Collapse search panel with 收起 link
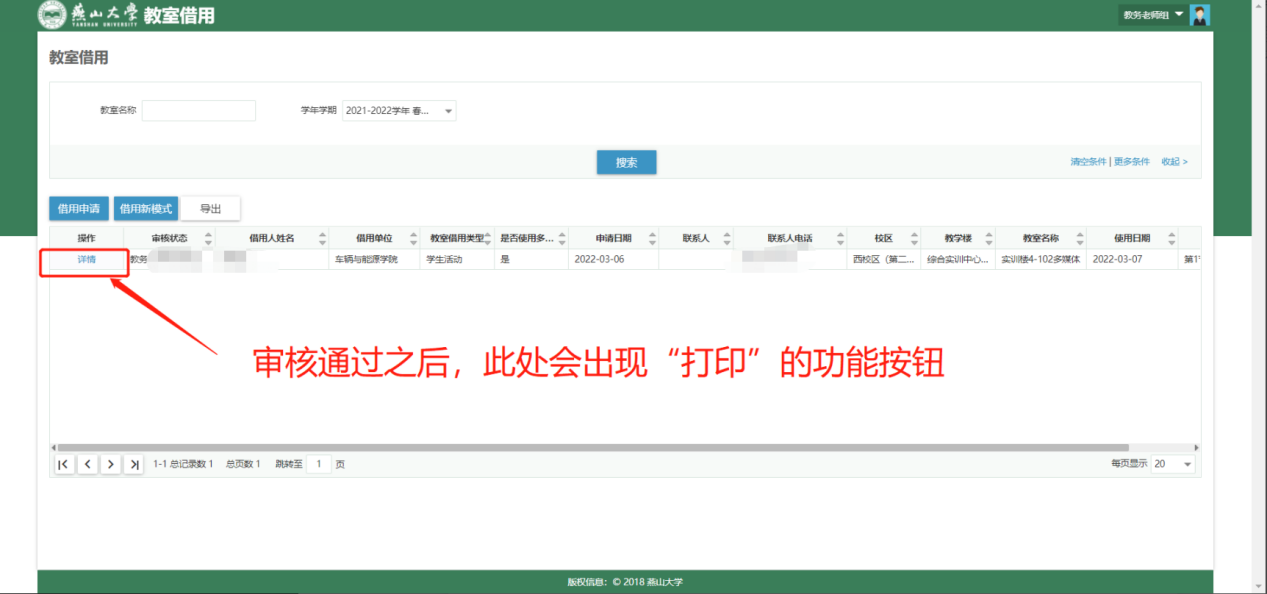1267x594 pixels. click(1174, 162)
